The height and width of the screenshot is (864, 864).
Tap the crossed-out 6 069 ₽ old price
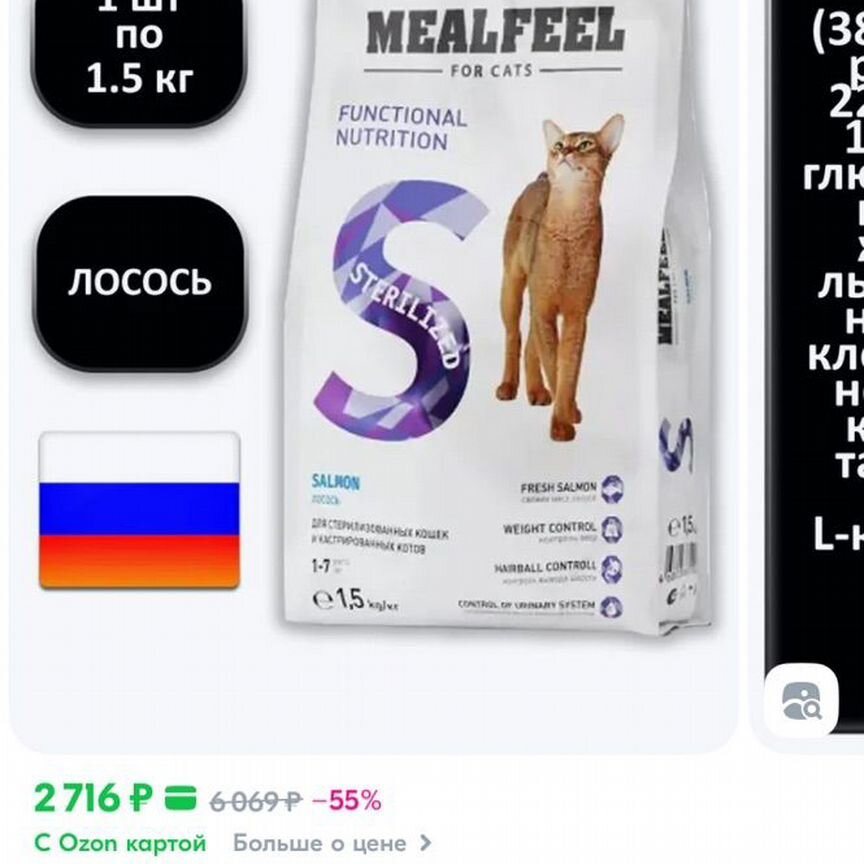256,801
